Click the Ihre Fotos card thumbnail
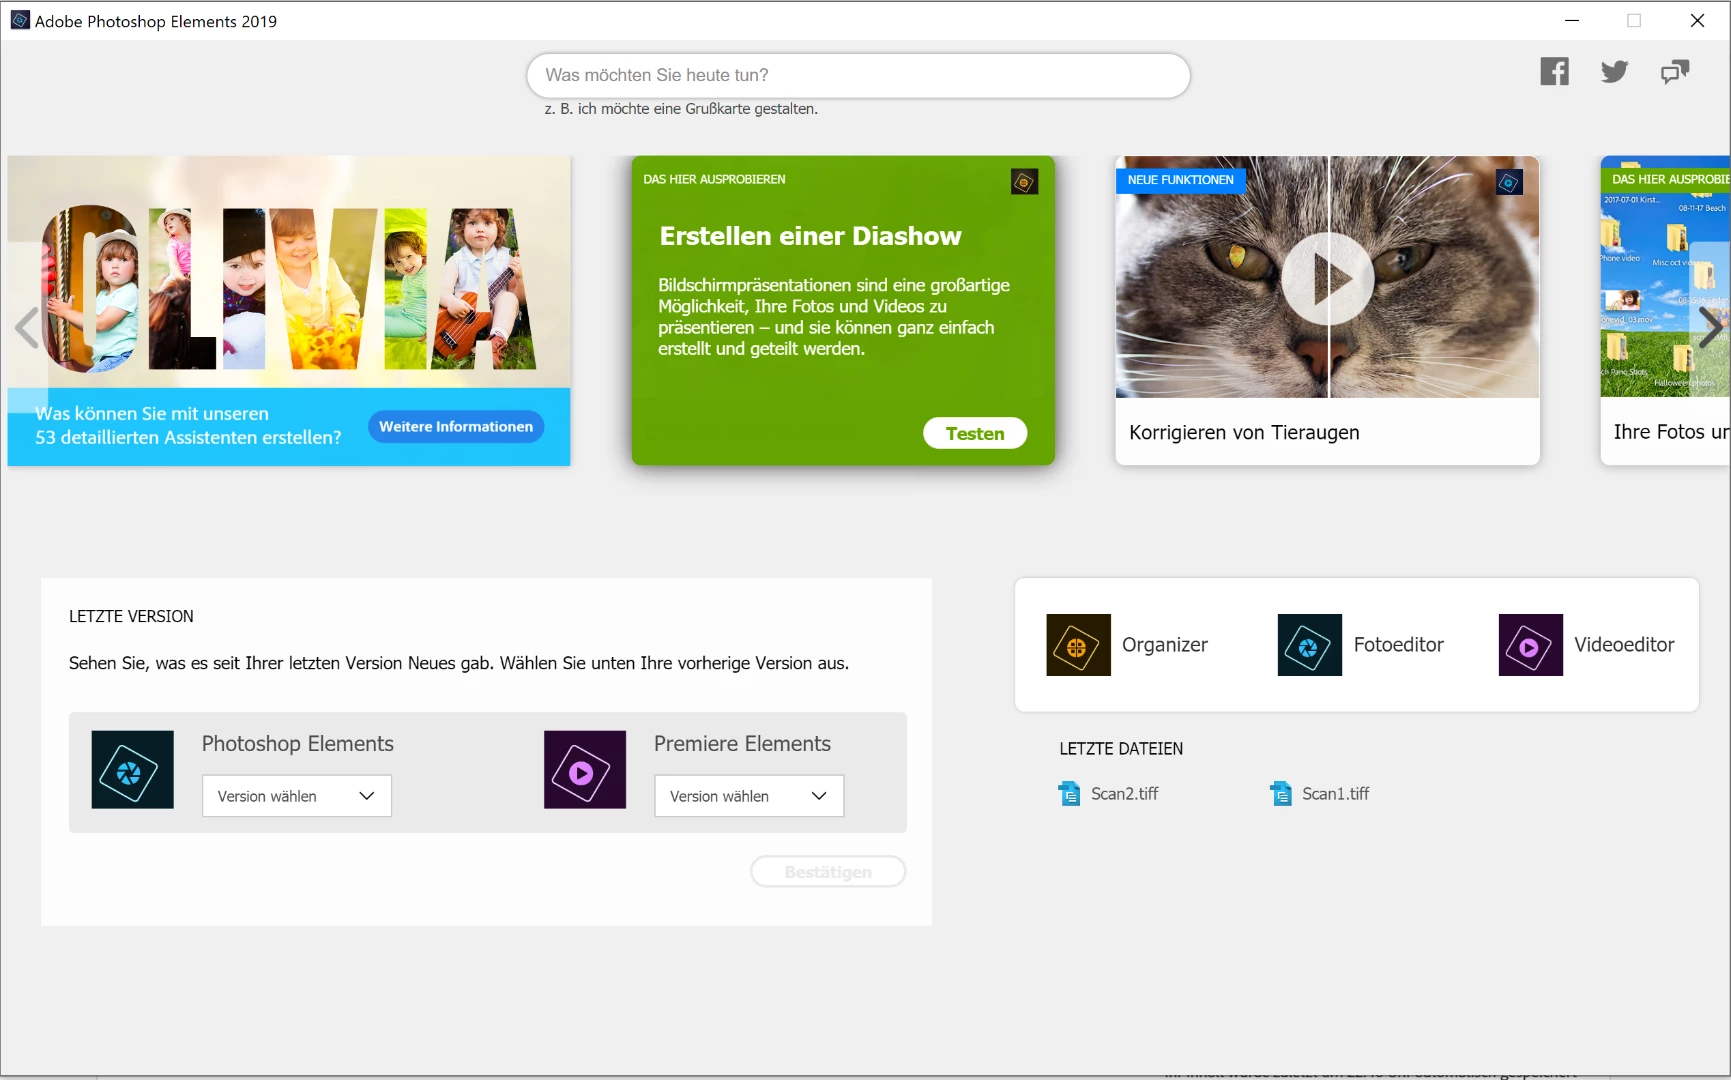Image resolution: width=1731 pixels, height=1080 pixels. 1666,277
